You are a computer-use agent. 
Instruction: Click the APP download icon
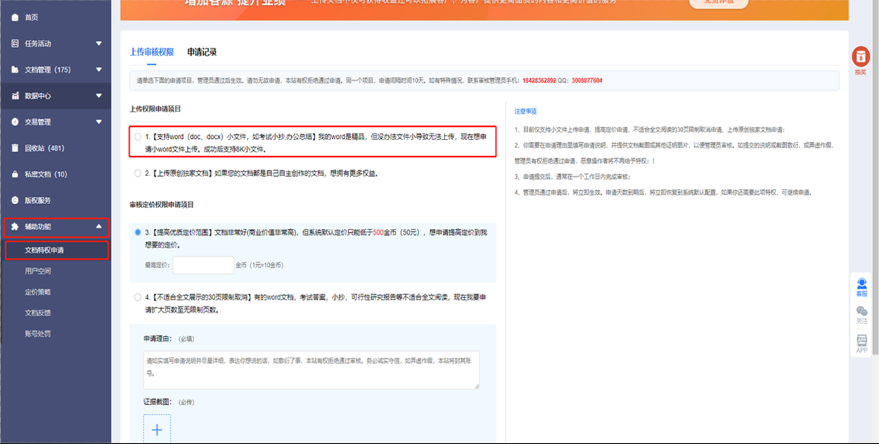(861, 342)
